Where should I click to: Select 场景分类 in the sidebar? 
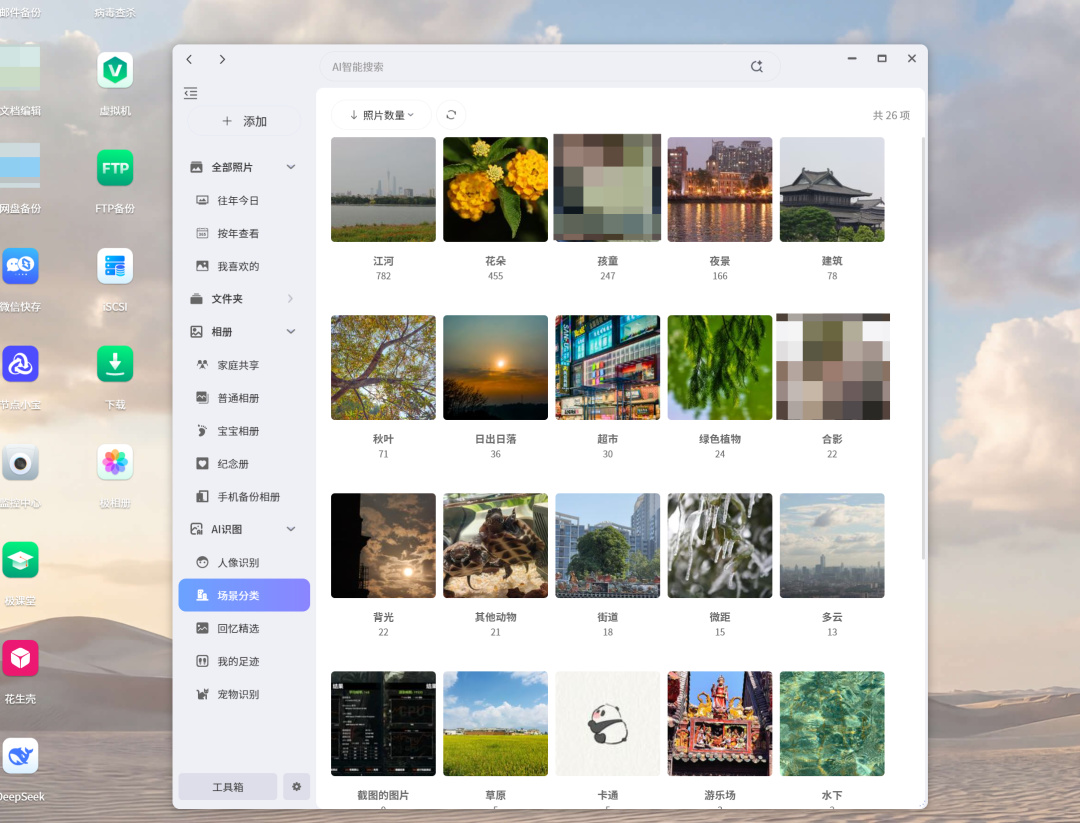point(244,595)
